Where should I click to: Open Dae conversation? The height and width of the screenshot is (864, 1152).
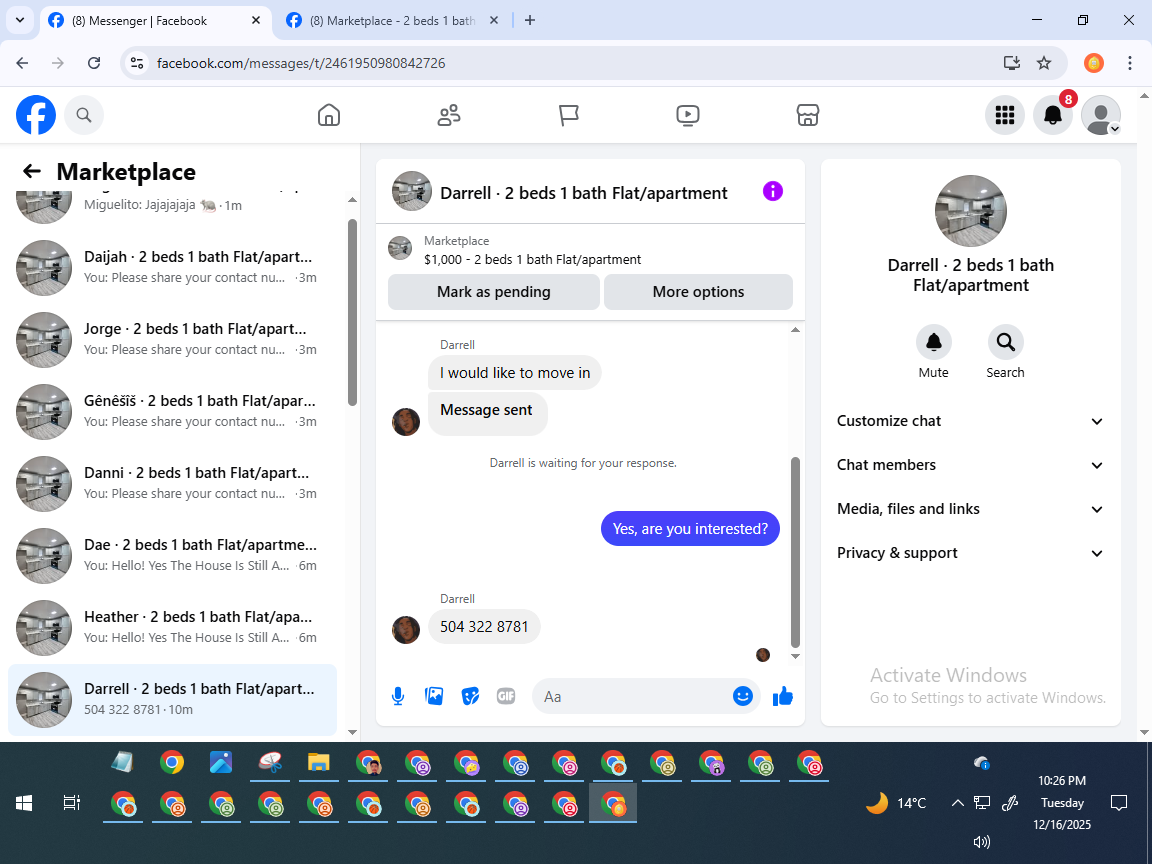[172, 555]
